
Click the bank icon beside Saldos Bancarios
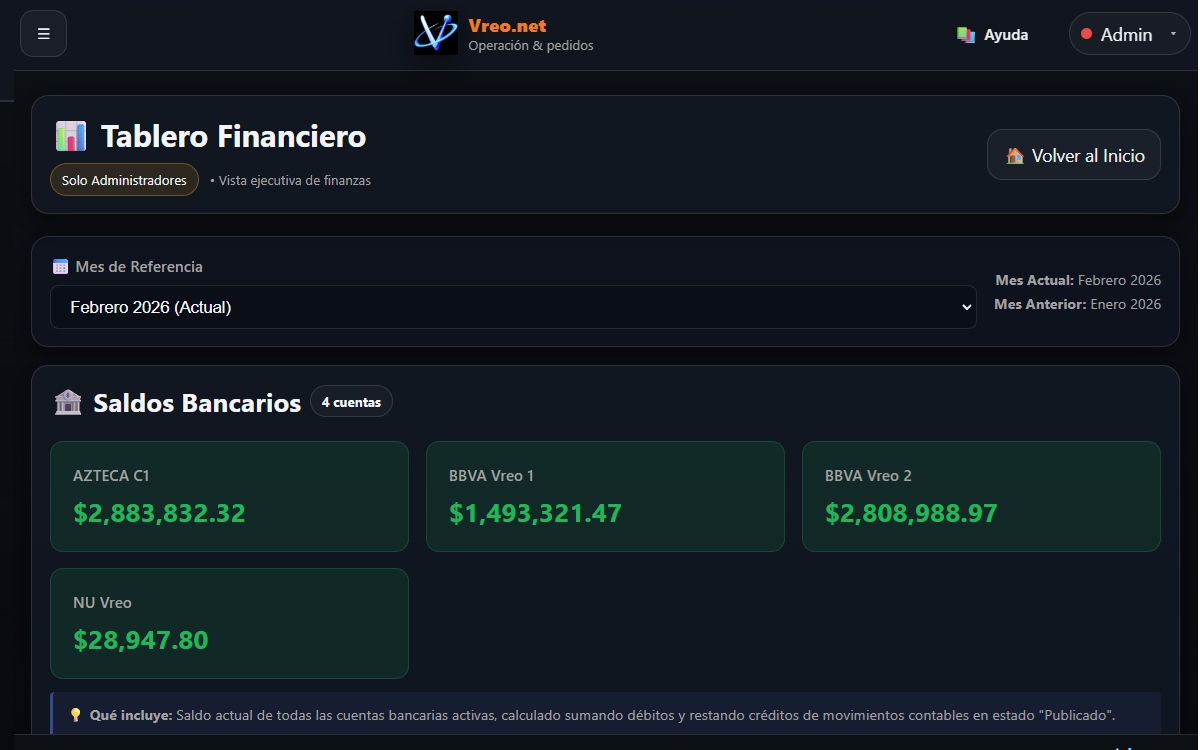(x=68, y=402)
